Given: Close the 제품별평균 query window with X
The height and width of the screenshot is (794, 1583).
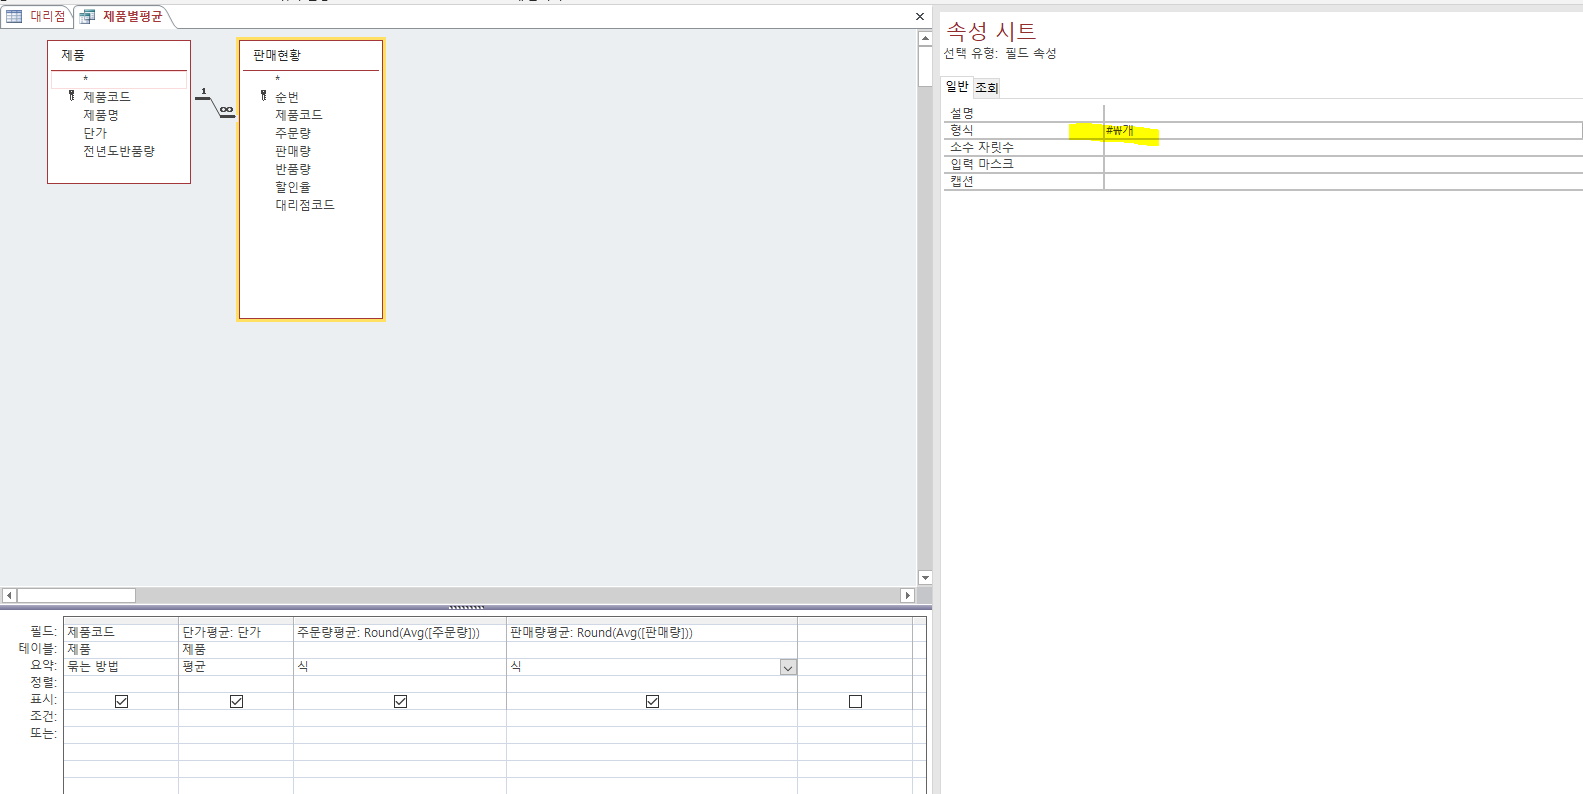Looking at the screenshot, I should [x=920, y=16].
